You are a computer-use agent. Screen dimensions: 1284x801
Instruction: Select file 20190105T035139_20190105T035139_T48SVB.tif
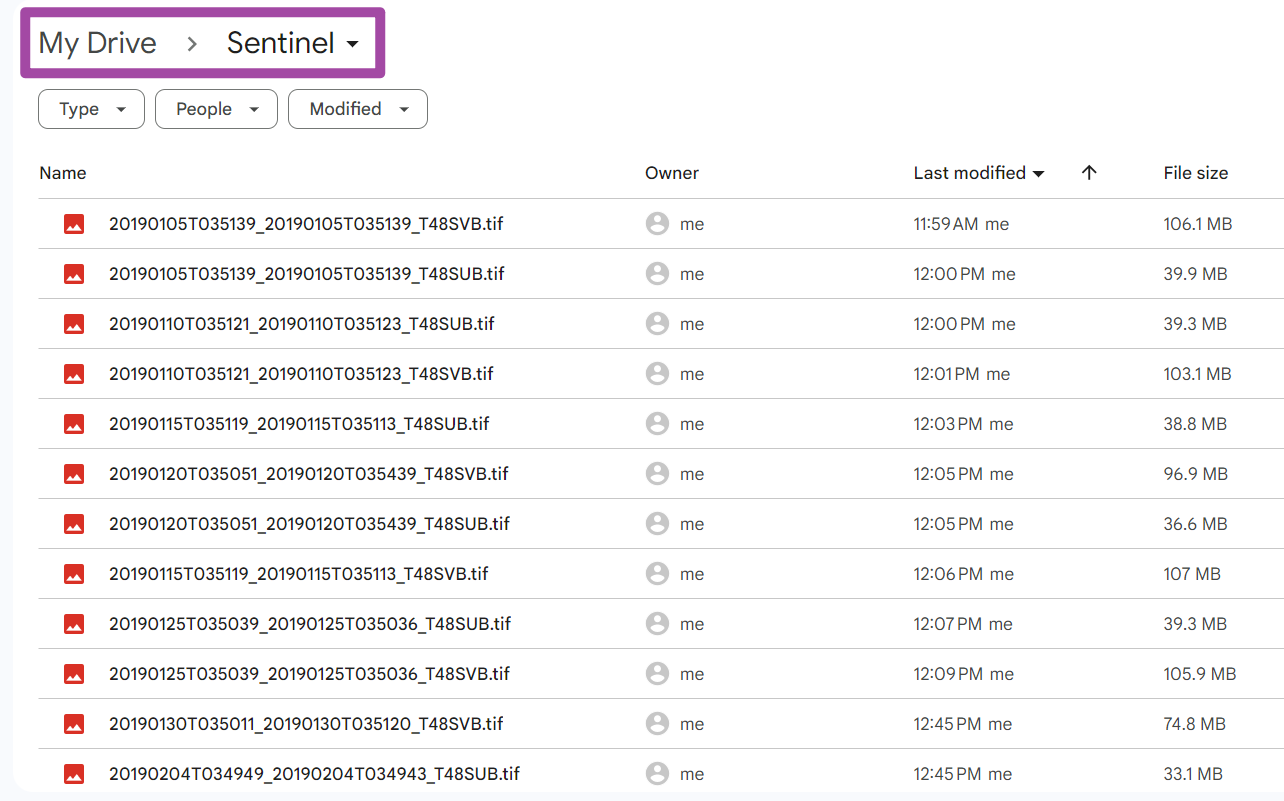[306, 224]
